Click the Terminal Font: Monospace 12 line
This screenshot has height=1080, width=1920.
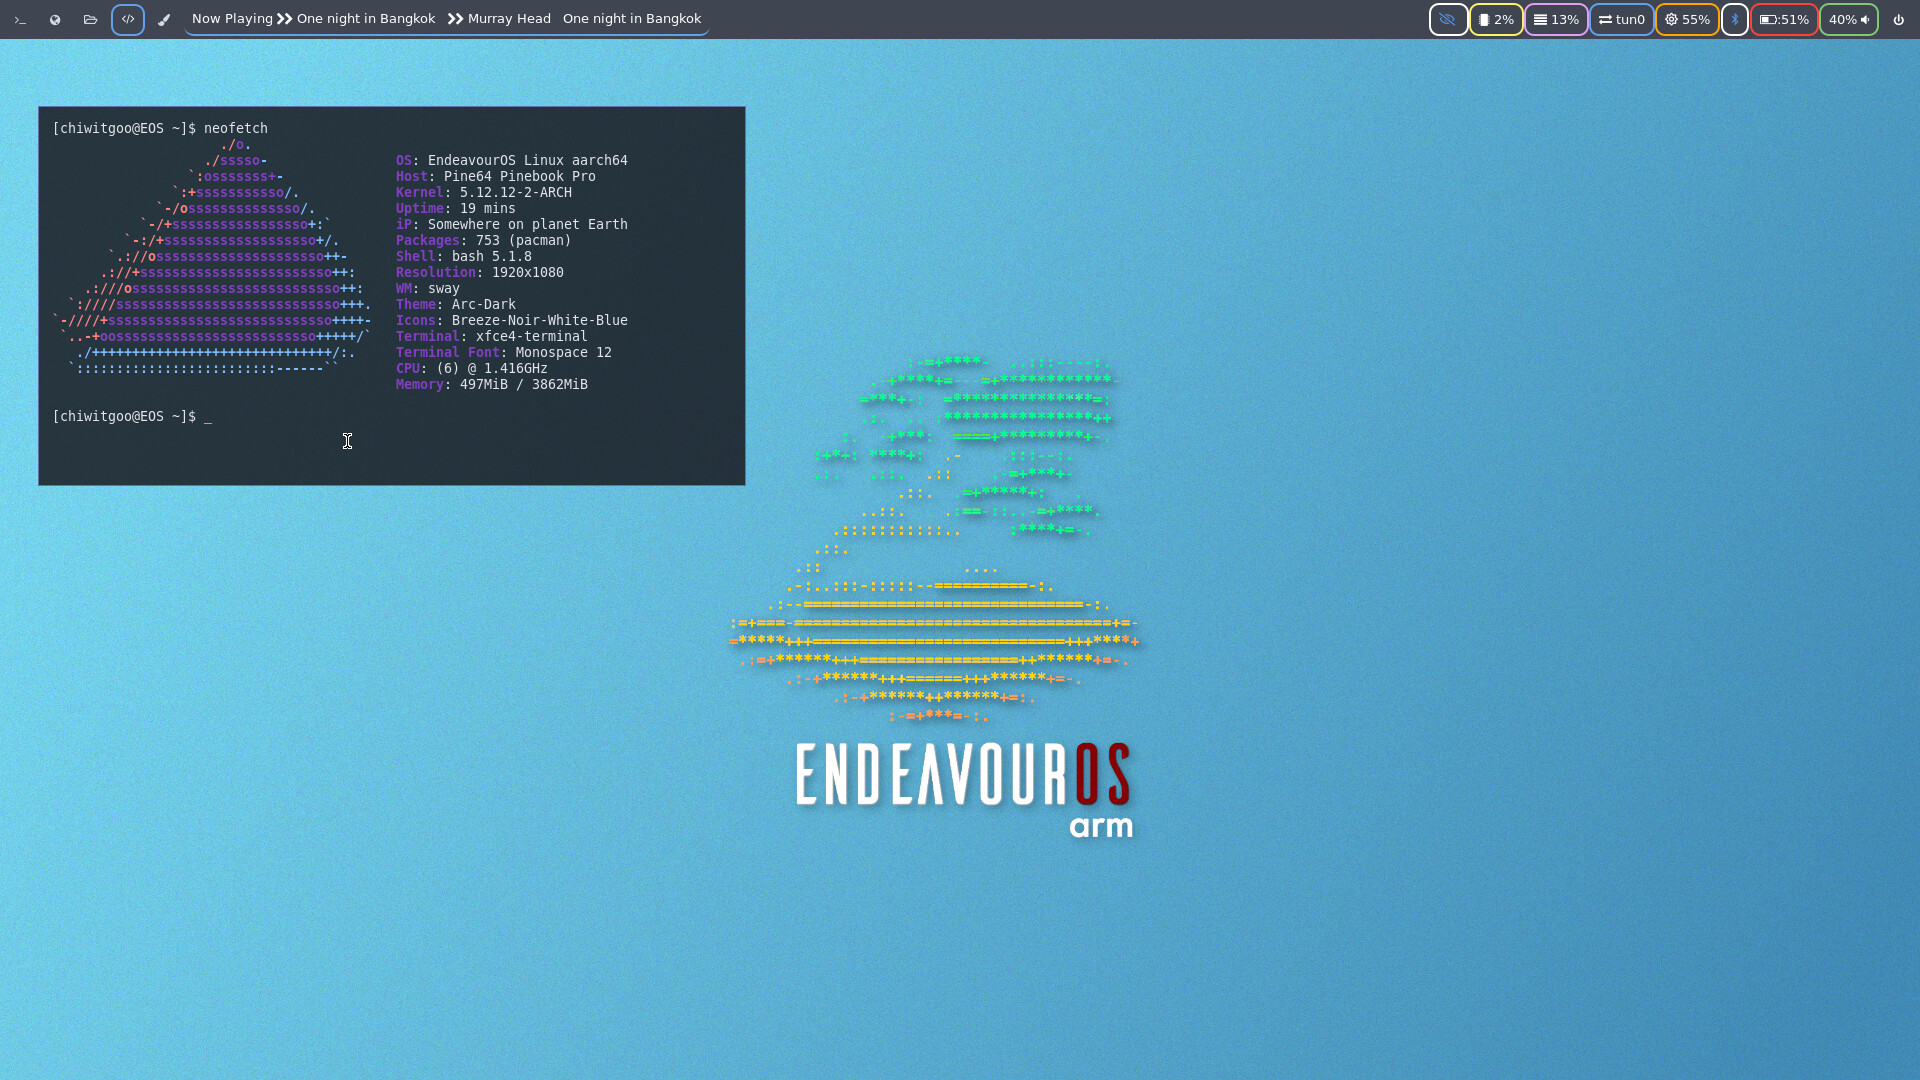click(x=504, y=352)
